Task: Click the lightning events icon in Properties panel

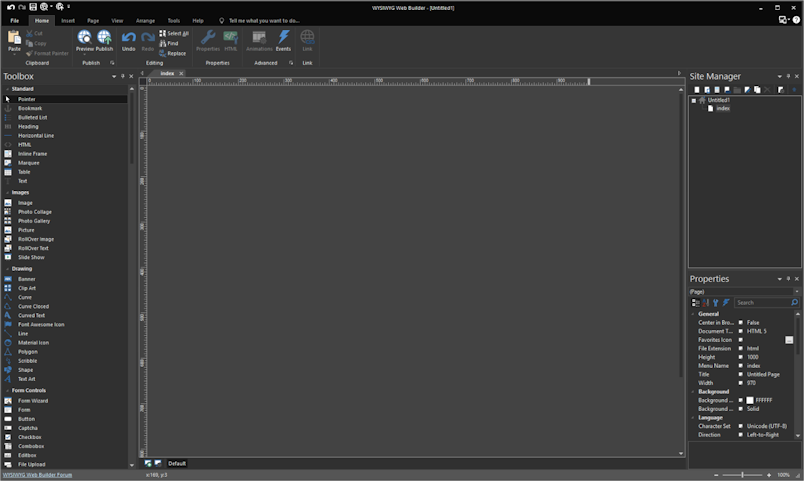Action: coord(726,303)
